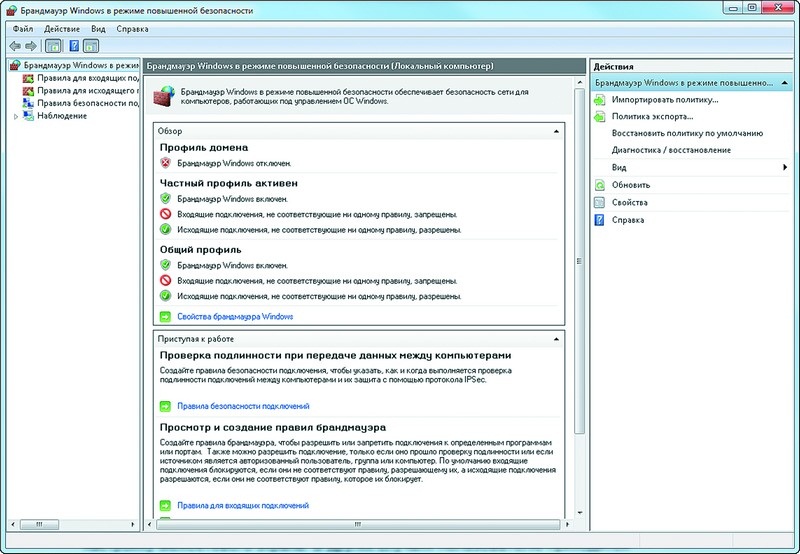
Task: Click the import policy icon
Action: tap(599, 100)
